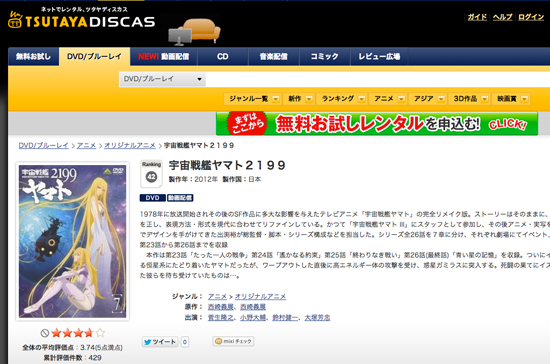This screenshot has width=550, height=364.
Task: Expand the 3D作品 menu arrow
Action: (484, 99)
